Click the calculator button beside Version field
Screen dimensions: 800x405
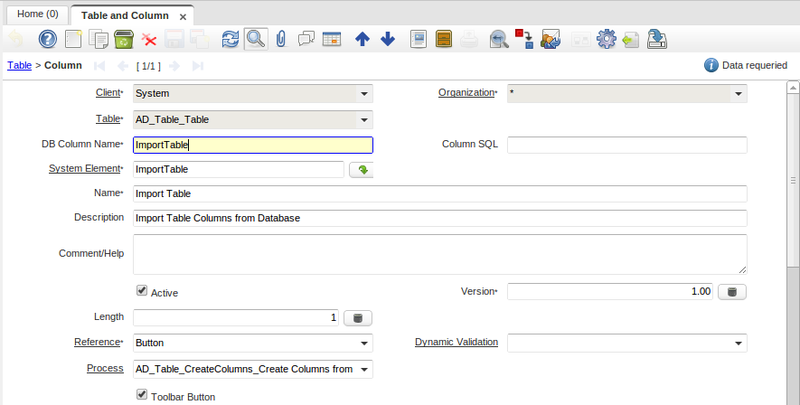[x=733, y=291]
